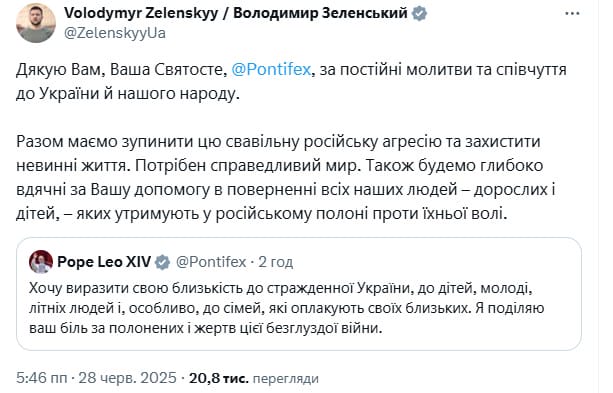Open the 20,8 тис. перегляди view count
Image resolution: width=613 pixels, height=393 pixels.
(x=254, y=378)
